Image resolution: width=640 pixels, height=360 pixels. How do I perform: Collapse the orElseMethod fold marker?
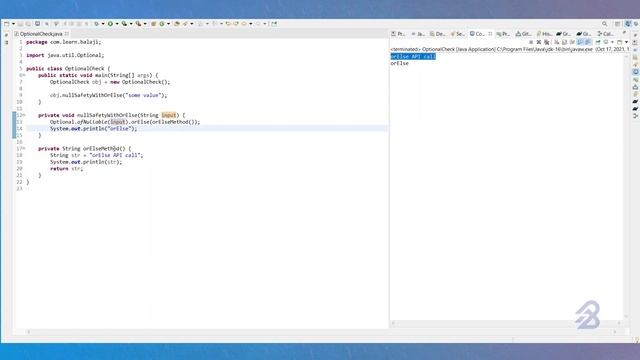click(24, 149)
